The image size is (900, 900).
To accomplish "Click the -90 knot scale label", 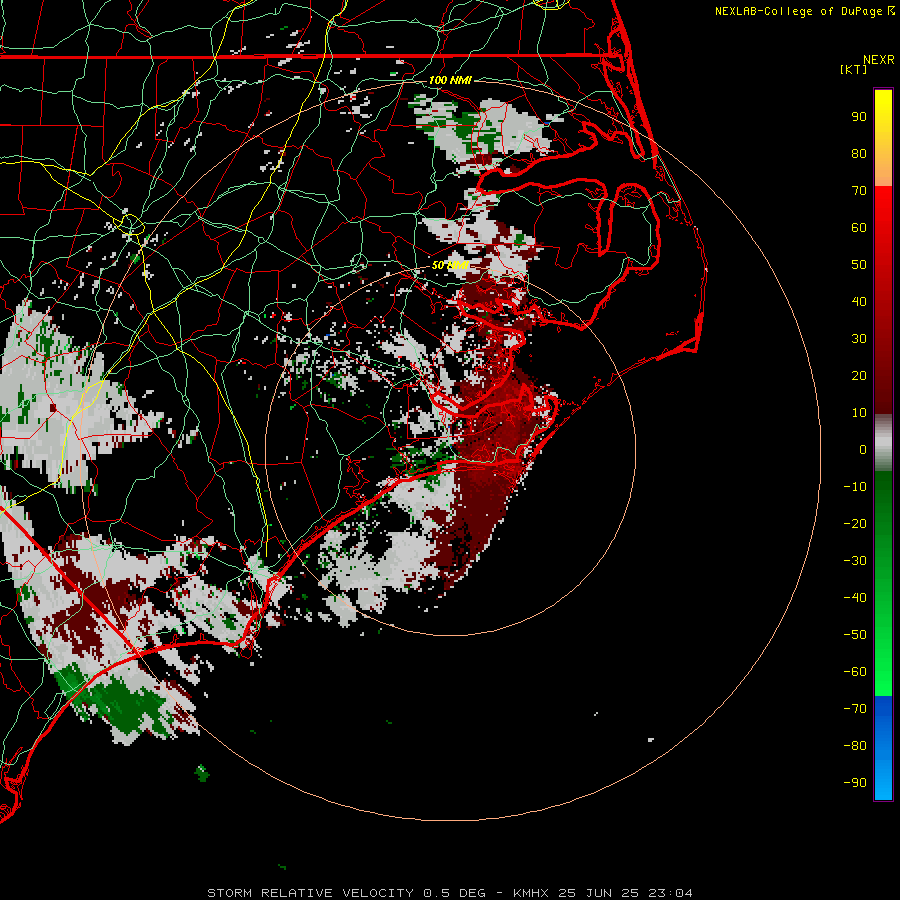I will point(855,783).
